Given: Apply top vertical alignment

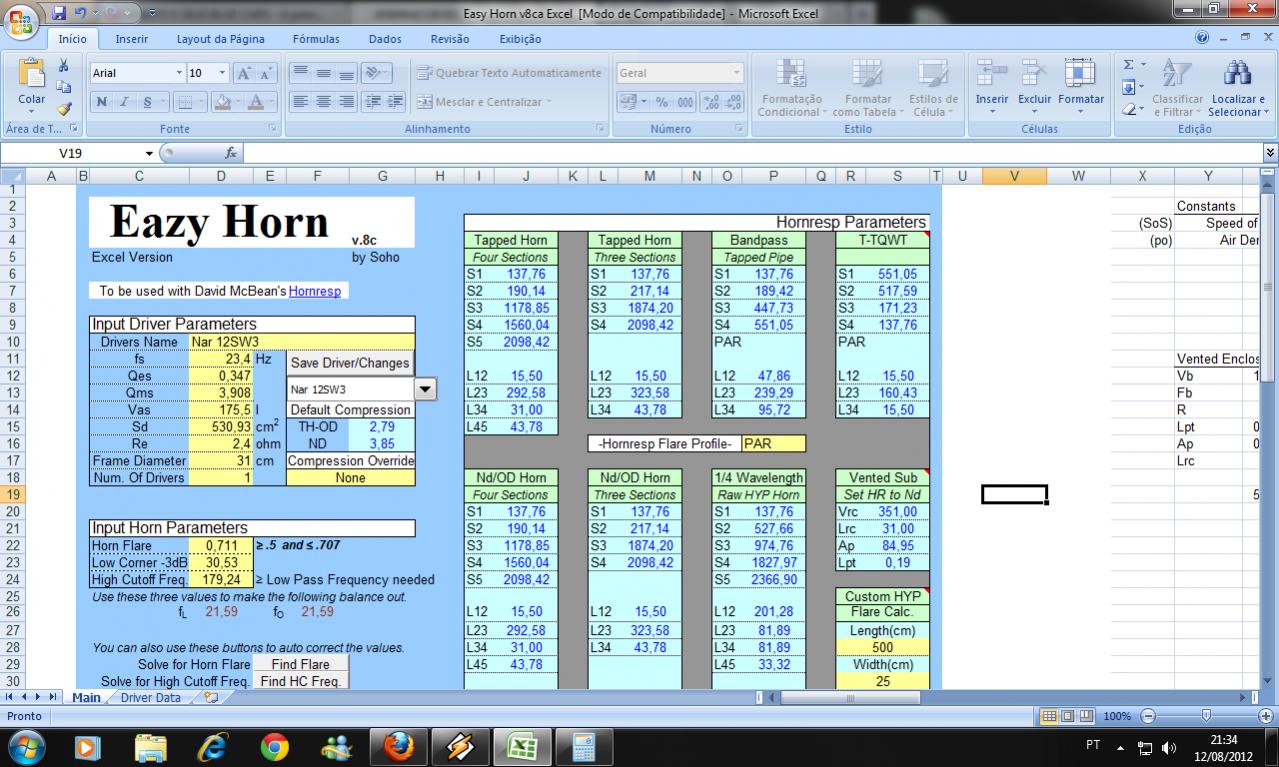Looking at the screenshot, I should coord(300,73).
